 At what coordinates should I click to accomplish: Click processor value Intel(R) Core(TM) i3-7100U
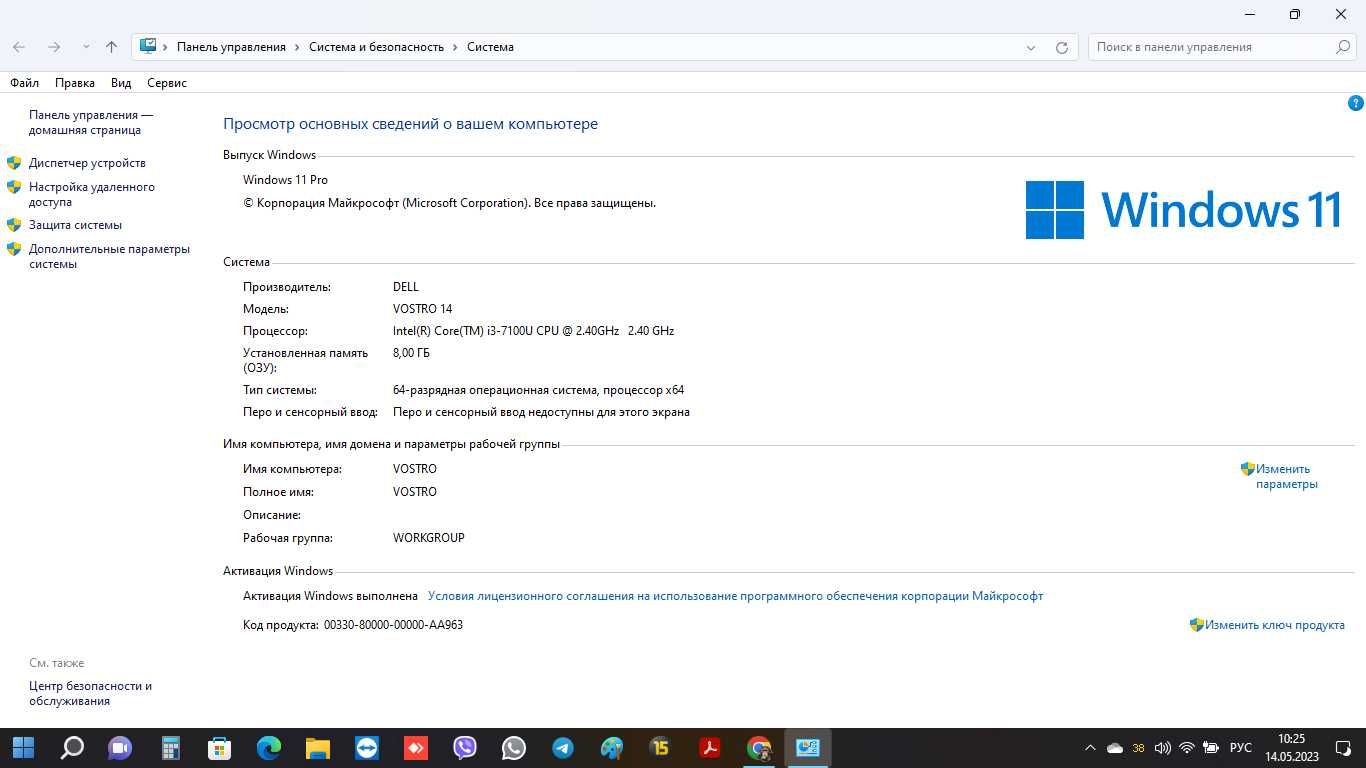(533, 331)
